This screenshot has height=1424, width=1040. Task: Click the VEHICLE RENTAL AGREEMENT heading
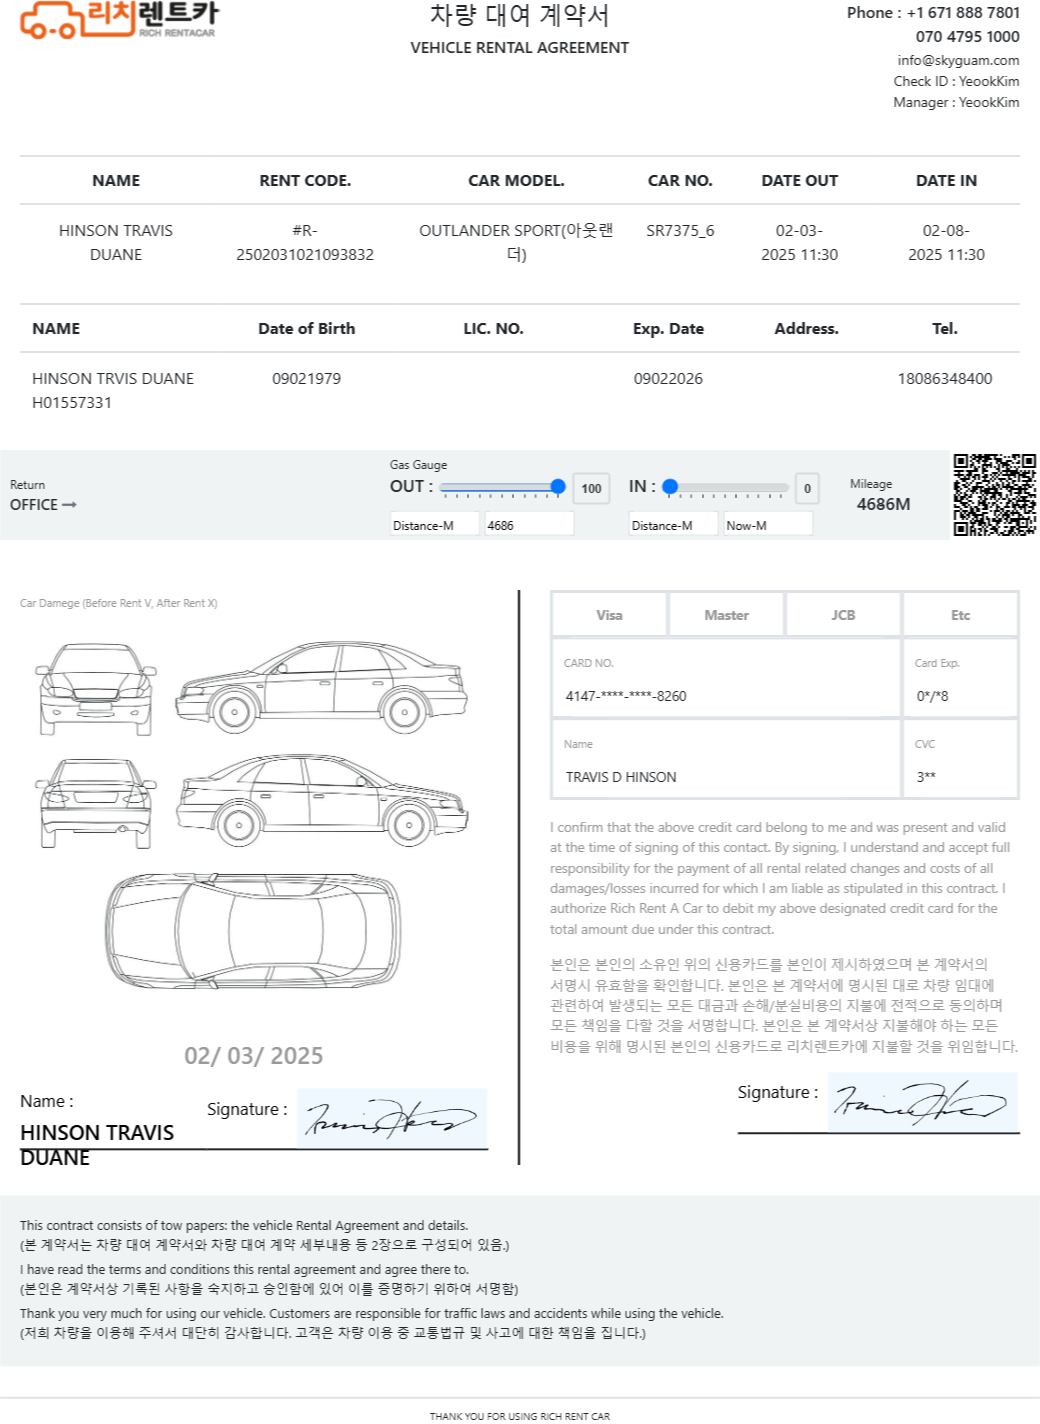519,47
